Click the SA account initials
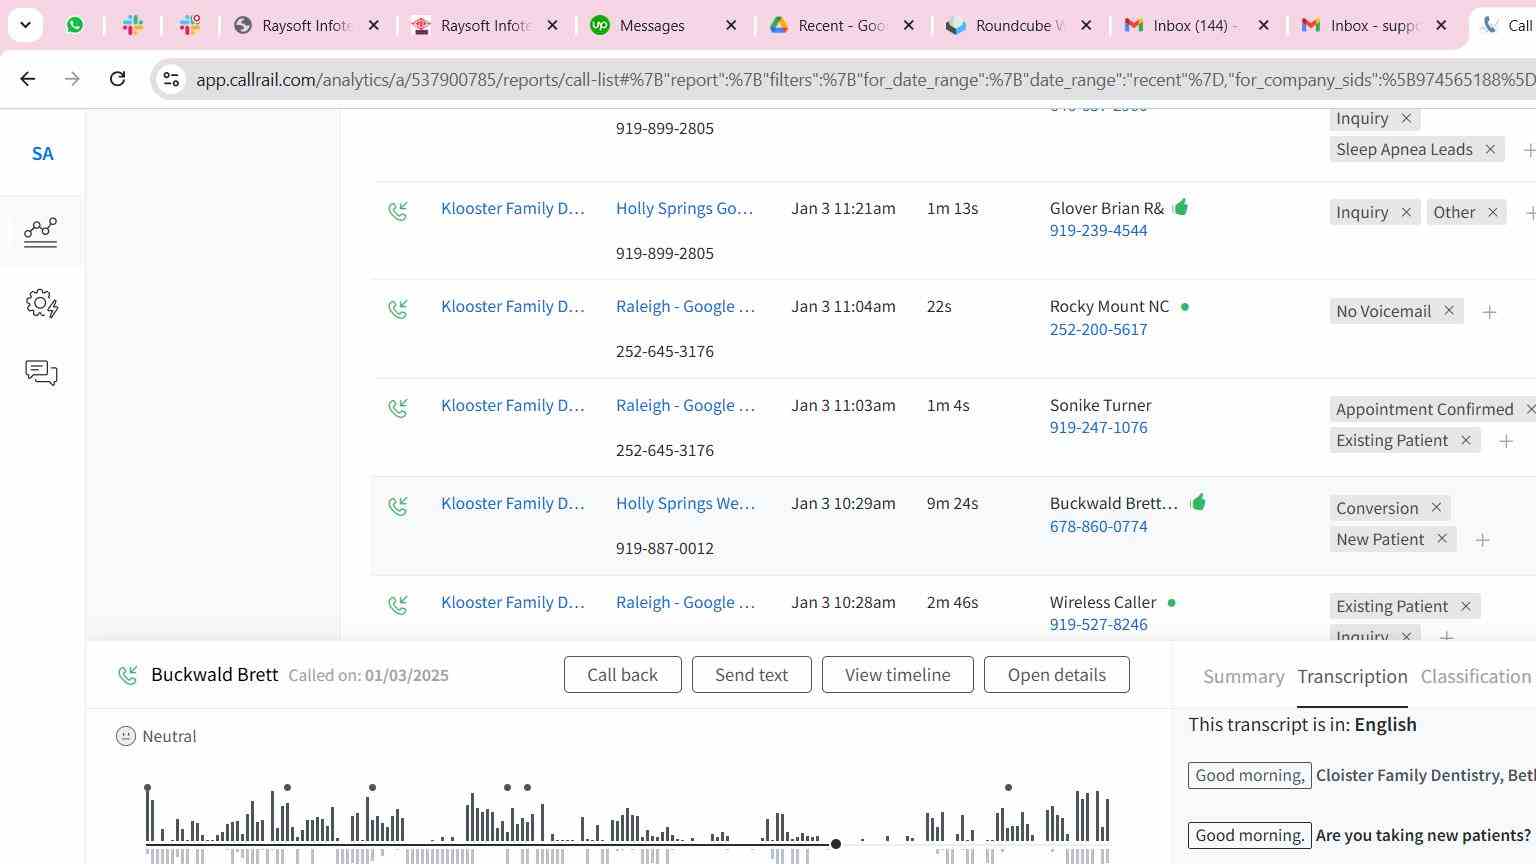The height and width of the screenshot is (864, 1536). pos(42,154)
